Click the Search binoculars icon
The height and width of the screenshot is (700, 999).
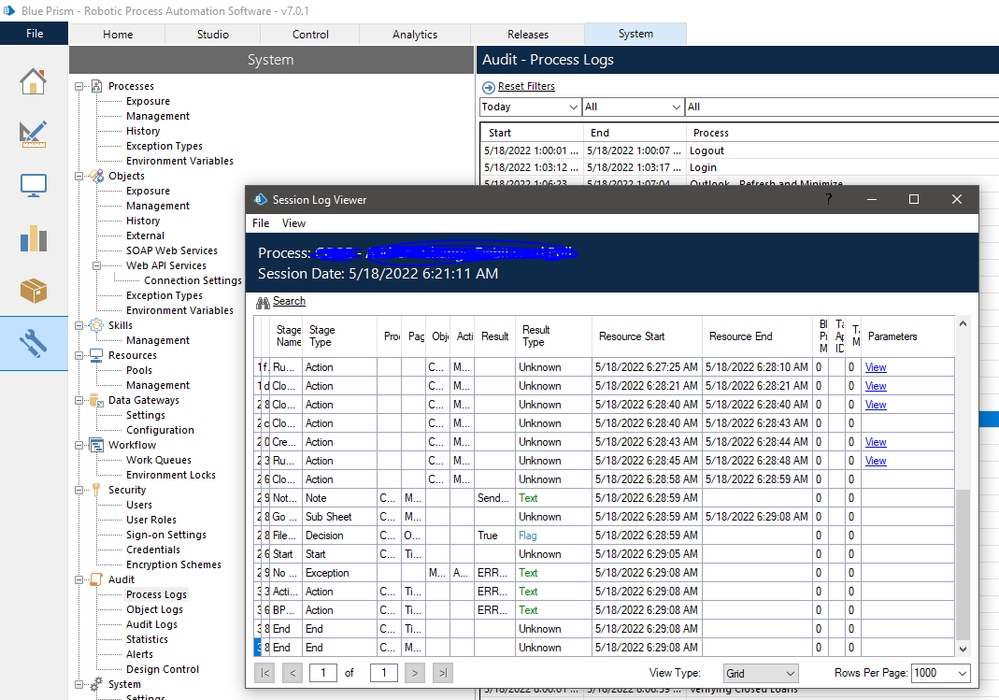coord(262,303)
